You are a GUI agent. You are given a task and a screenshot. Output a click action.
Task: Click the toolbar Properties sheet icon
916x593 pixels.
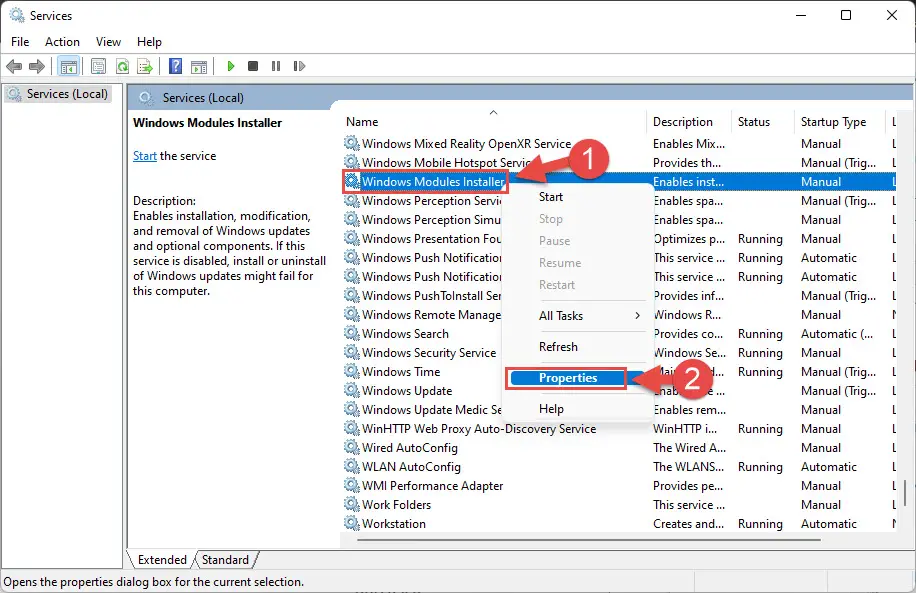coord(99,66)
